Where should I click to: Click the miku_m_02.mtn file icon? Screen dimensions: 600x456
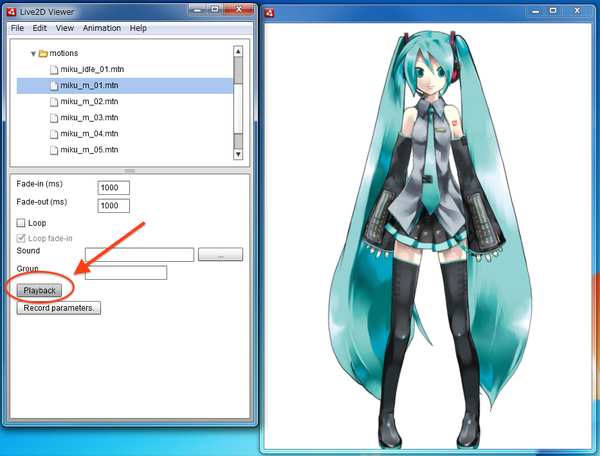(x=54, y=102)
